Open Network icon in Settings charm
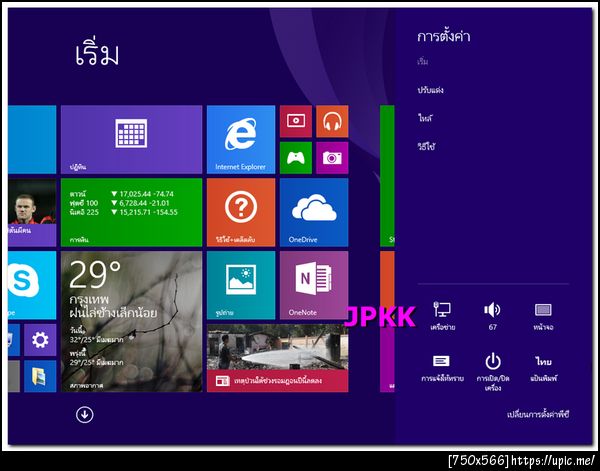Screen dimensions: 600x471 tap(442, 316)
